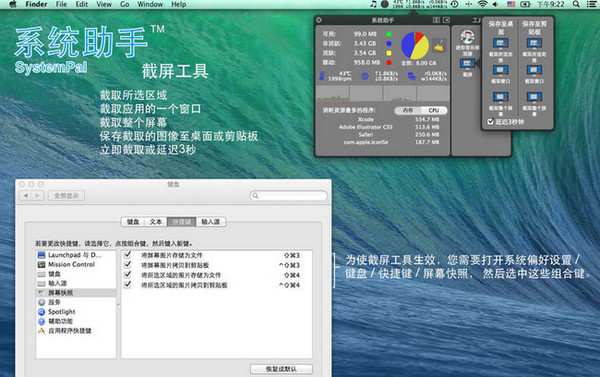
Task: Select Mission Control in shortcuts list
Action: pos(76,264)
